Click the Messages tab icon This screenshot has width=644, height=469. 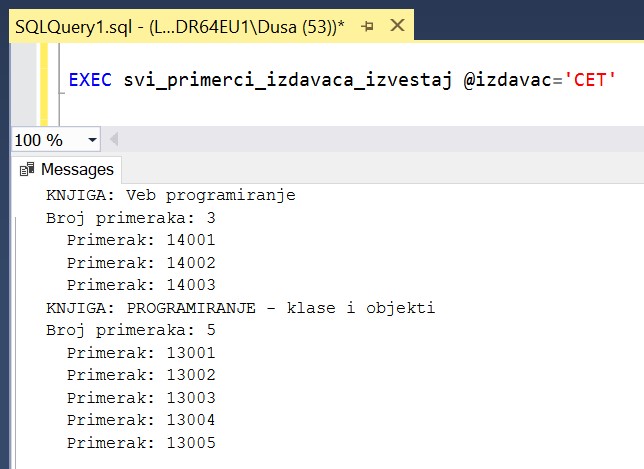click(x=27, y=170)
